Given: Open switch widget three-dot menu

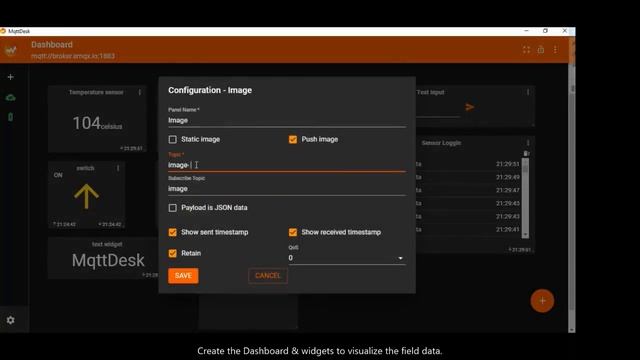Looking at the screenshot, I should (118, 168).
